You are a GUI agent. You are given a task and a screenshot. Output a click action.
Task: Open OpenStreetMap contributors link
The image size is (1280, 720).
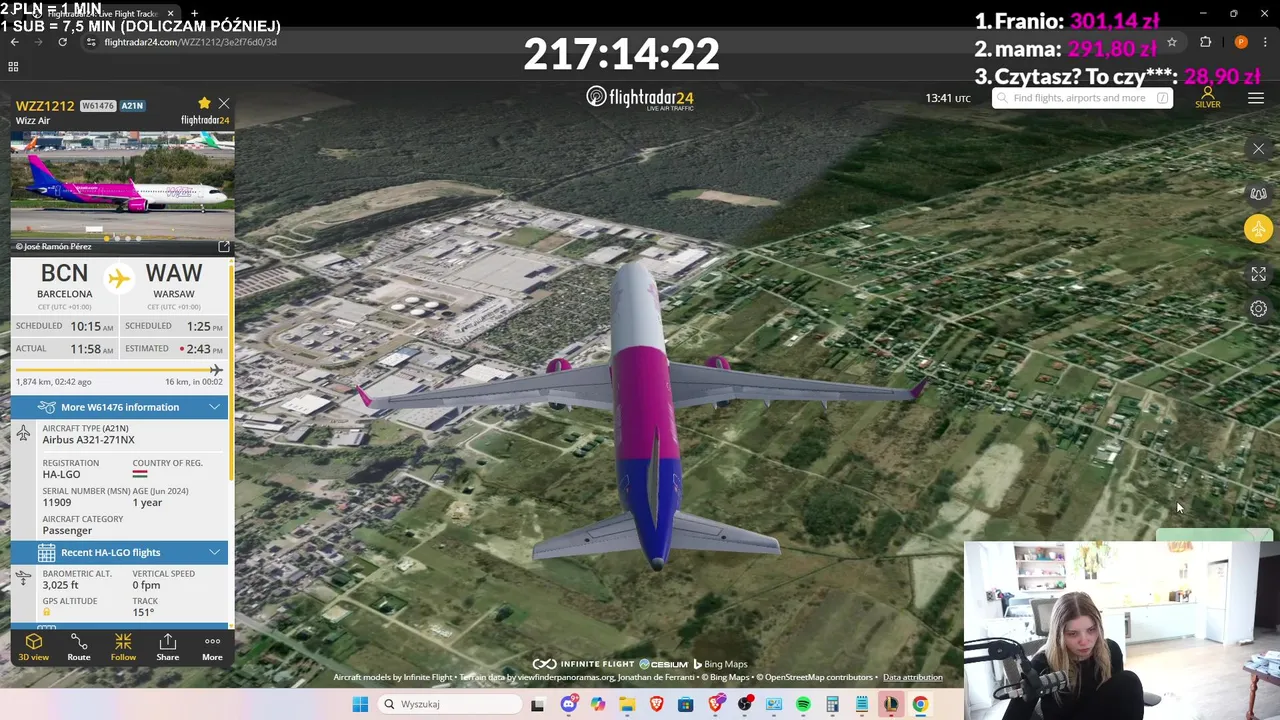click(x=816, y=677)
